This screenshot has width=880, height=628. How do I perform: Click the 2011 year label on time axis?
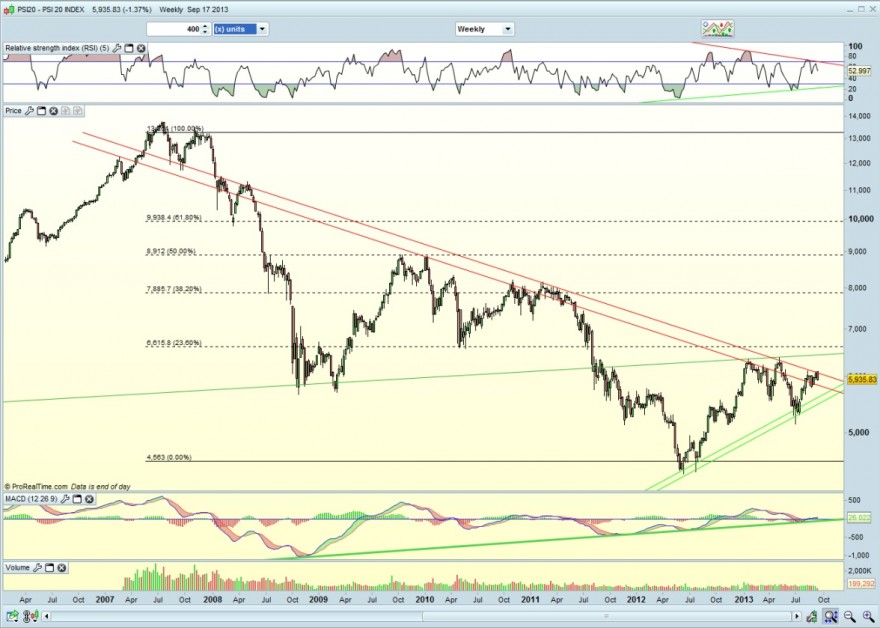pos(530,599)
